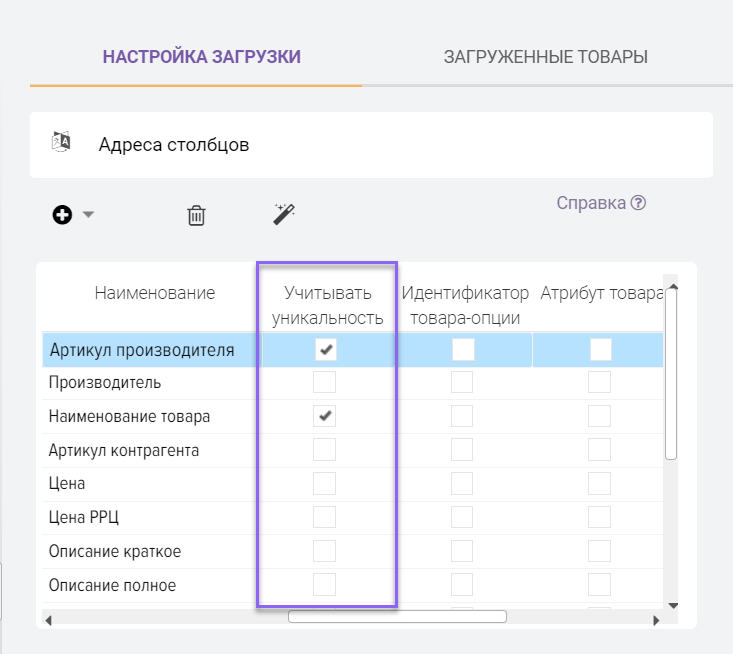Enable uniqueness checkbox for Производитель
Viewport: 733px width, 654px height.
pos(325,383)
